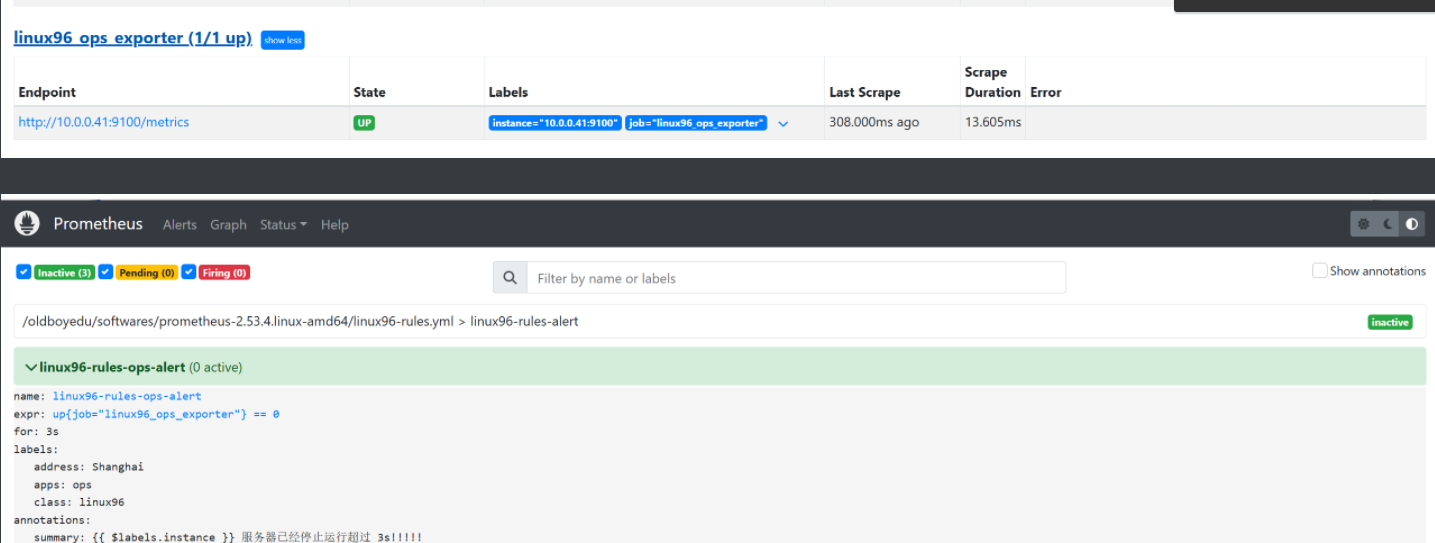Click the Last Scrape column header
Screen dimensions: 1435x543
point(864,92)
